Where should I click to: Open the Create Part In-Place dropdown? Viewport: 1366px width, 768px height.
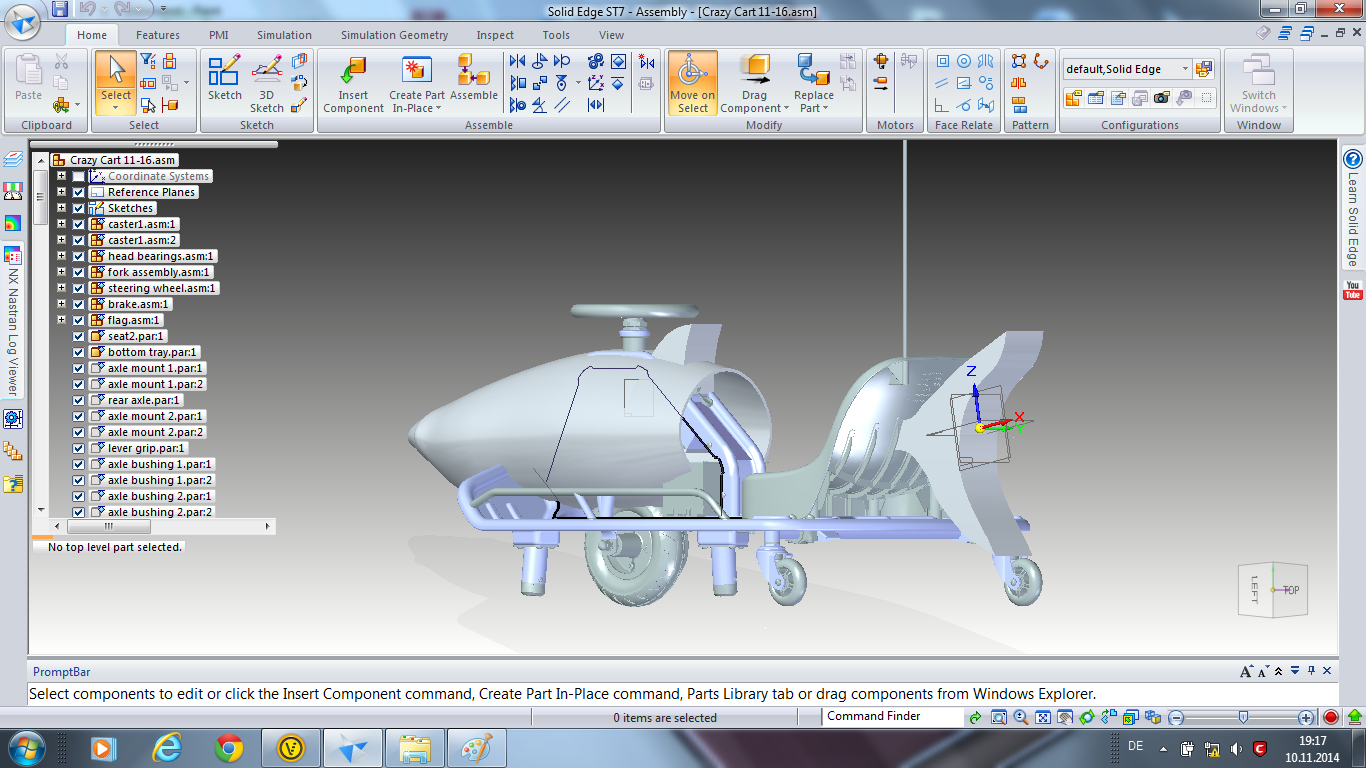[x=438, y=108]
